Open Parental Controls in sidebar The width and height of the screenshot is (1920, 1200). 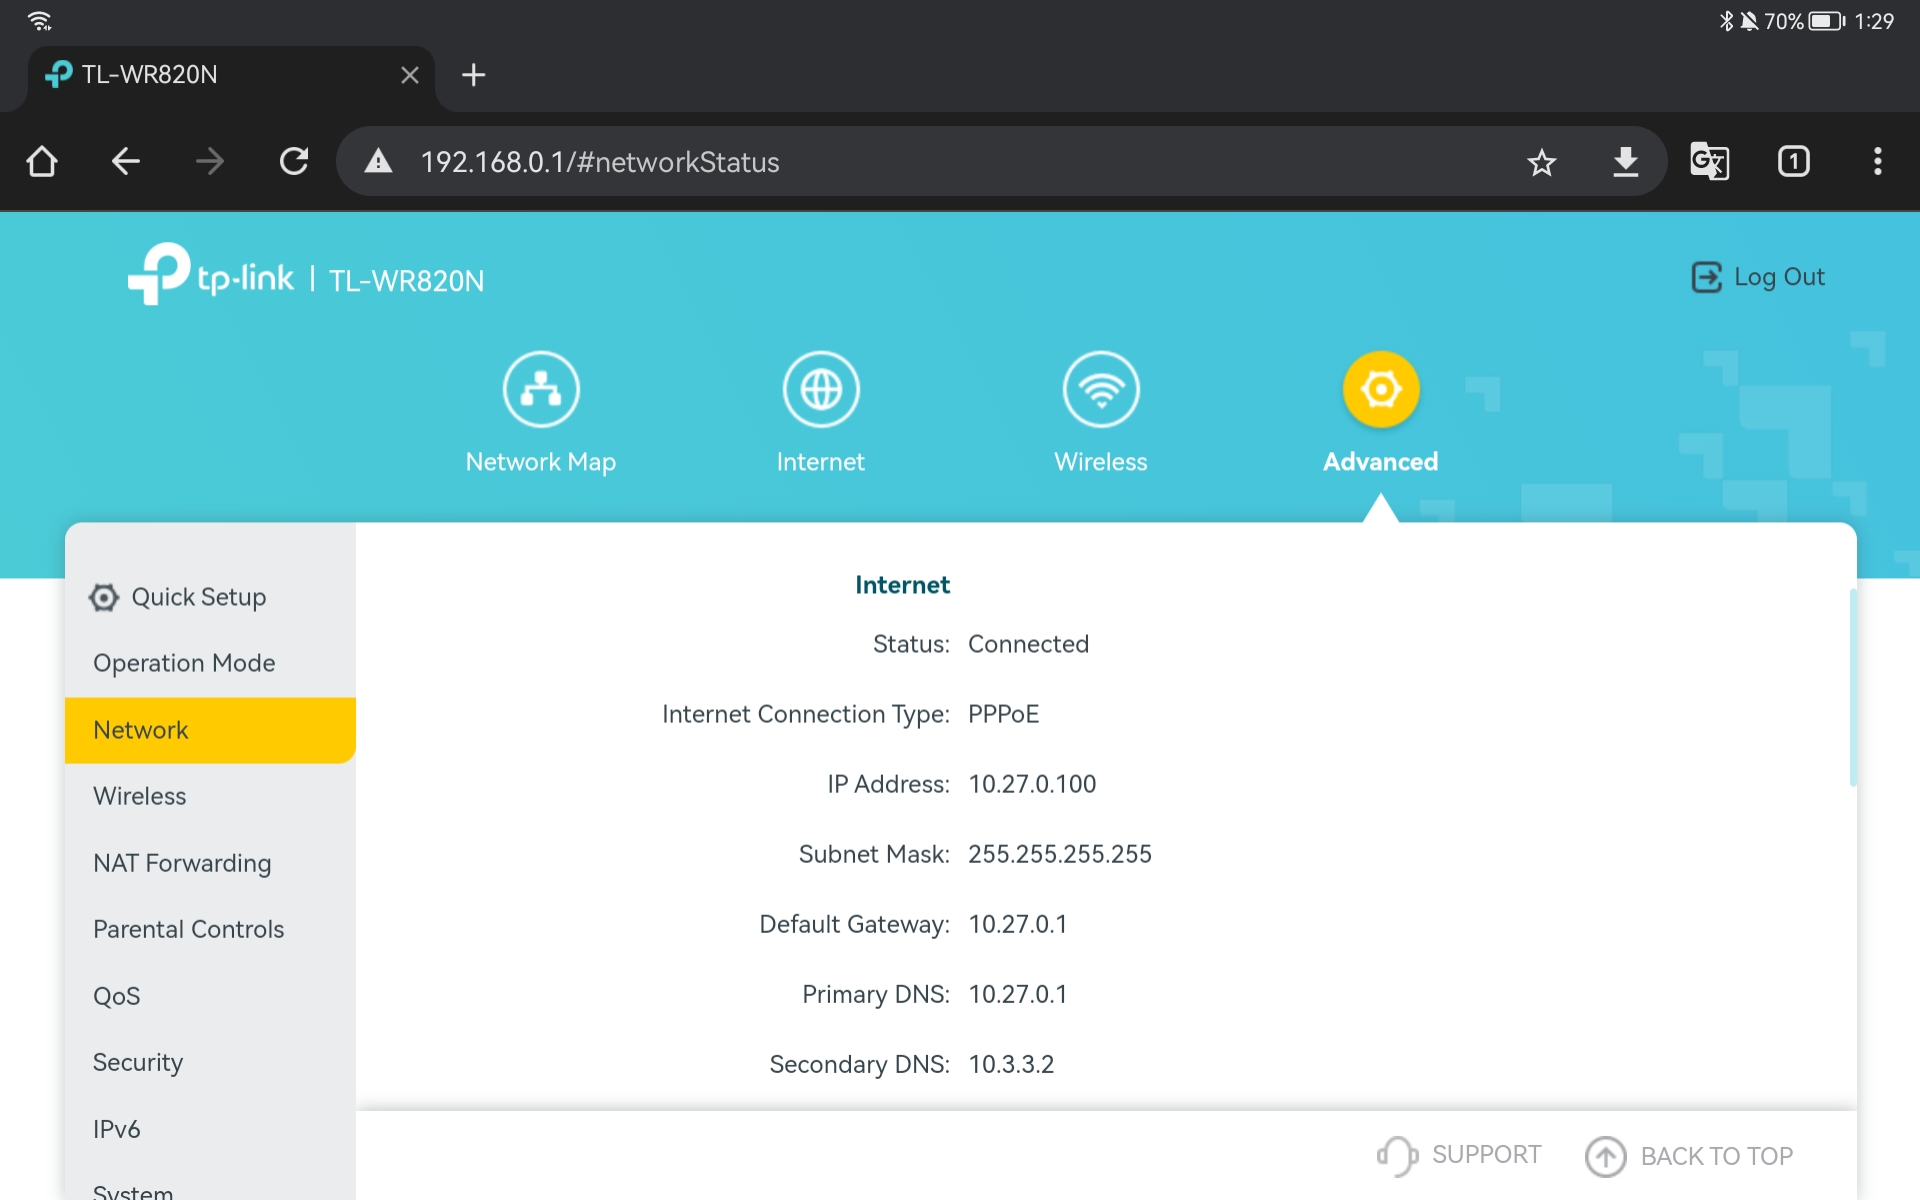point(188,929)
